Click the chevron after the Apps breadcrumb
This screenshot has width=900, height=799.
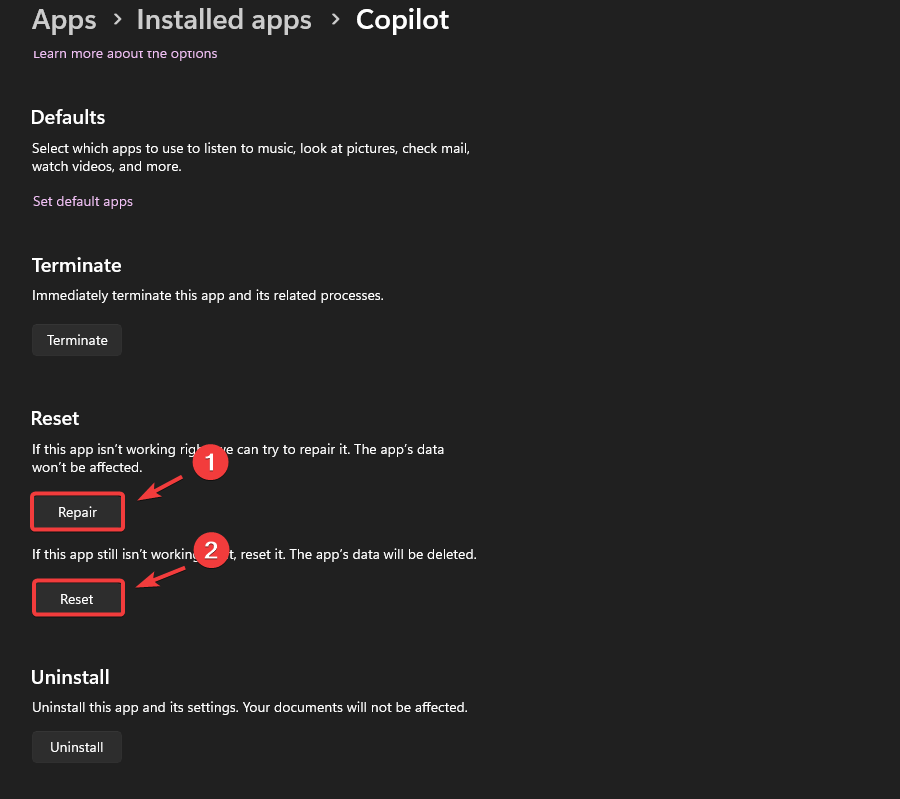click(x=117, y=21)
